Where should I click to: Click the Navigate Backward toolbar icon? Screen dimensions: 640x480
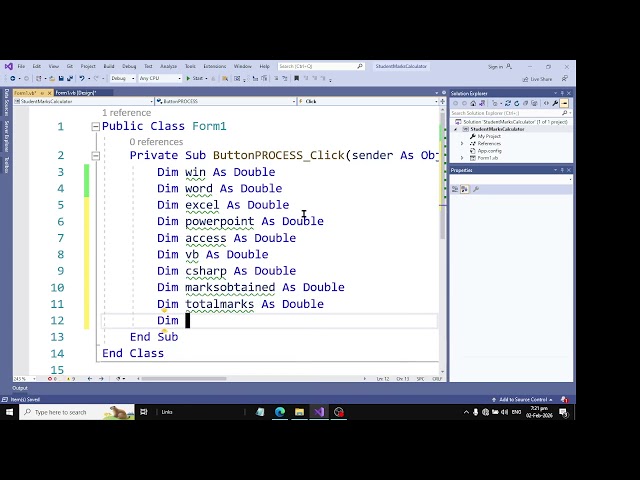(x=13, y=78)
